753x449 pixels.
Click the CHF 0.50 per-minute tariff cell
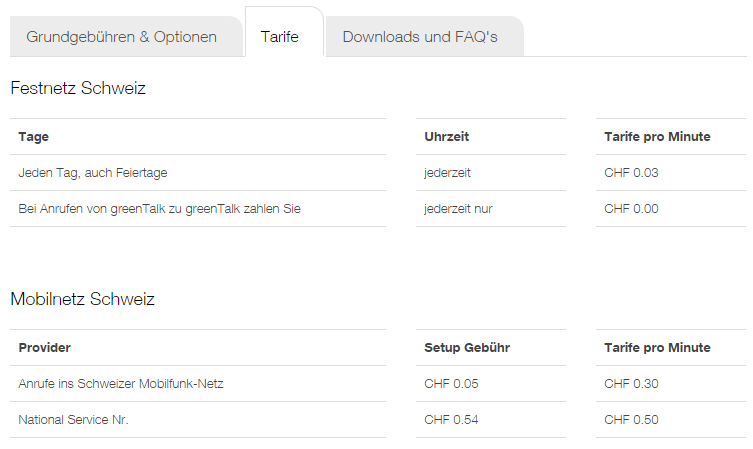(x=631, y=420)
